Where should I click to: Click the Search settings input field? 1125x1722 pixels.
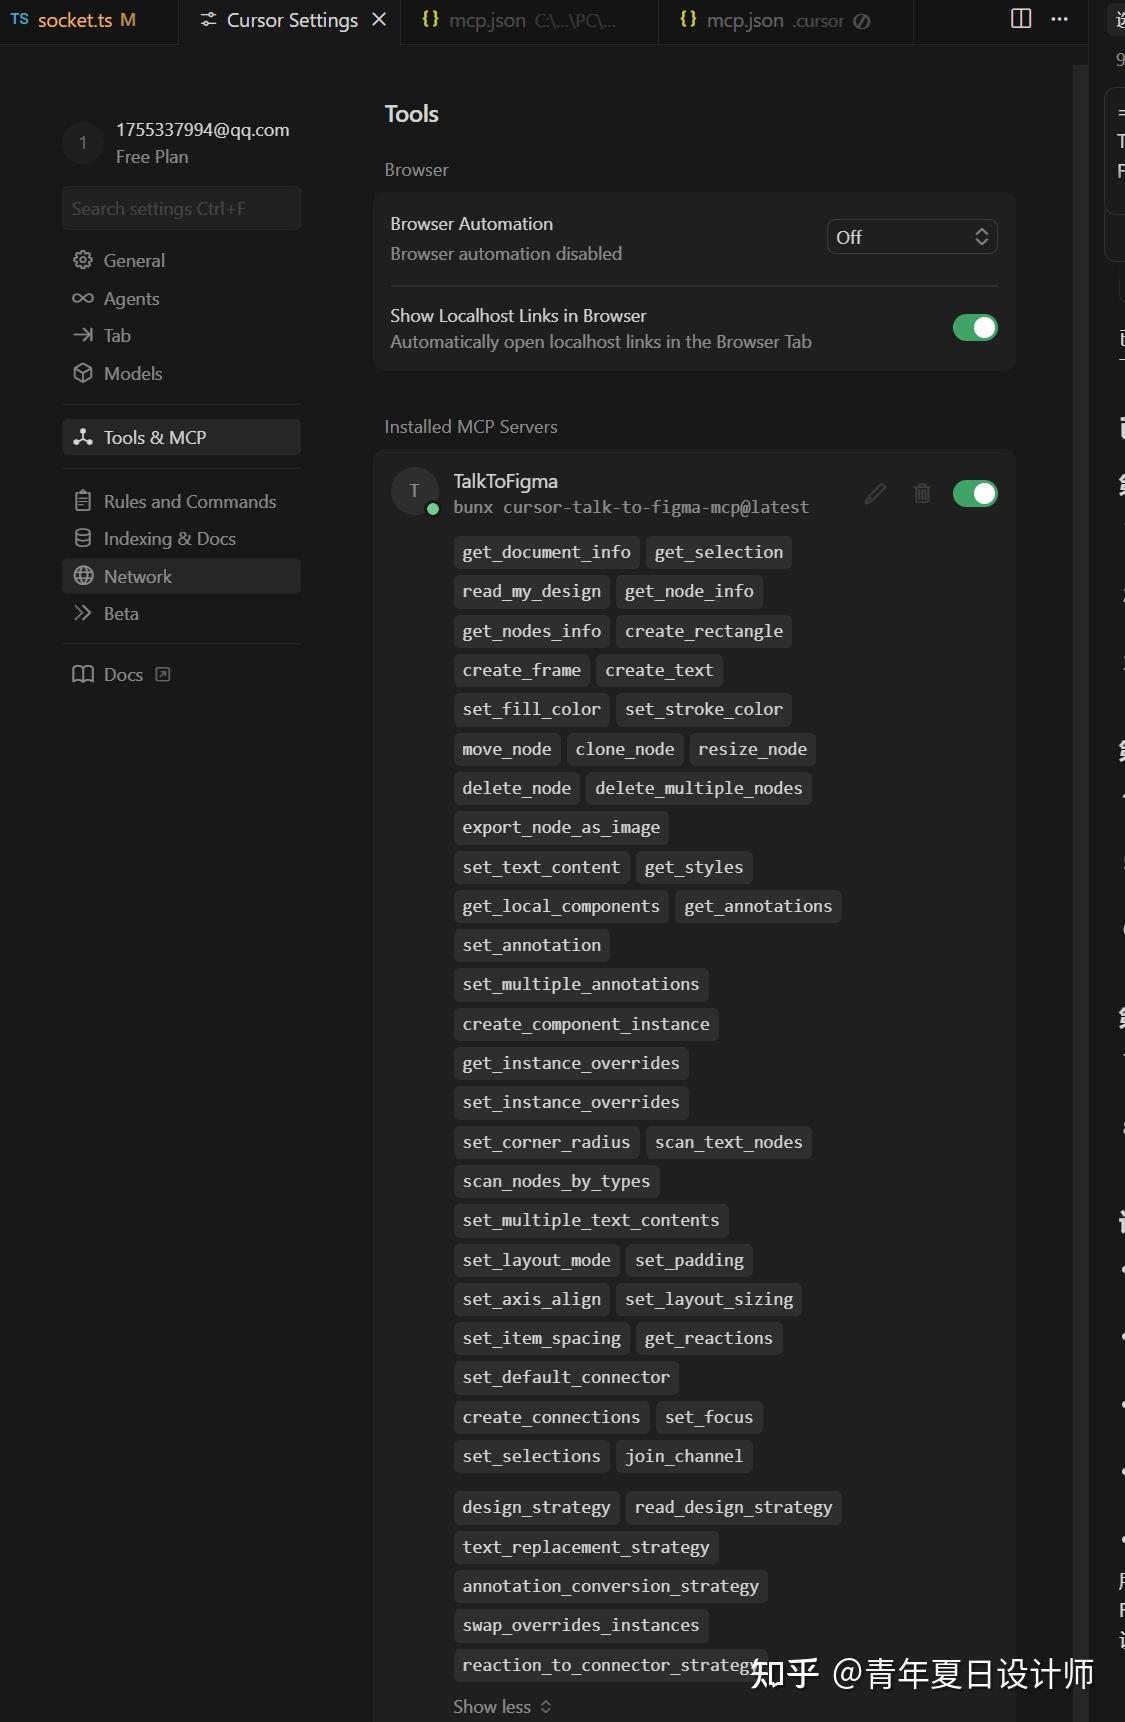pos(181,209)
